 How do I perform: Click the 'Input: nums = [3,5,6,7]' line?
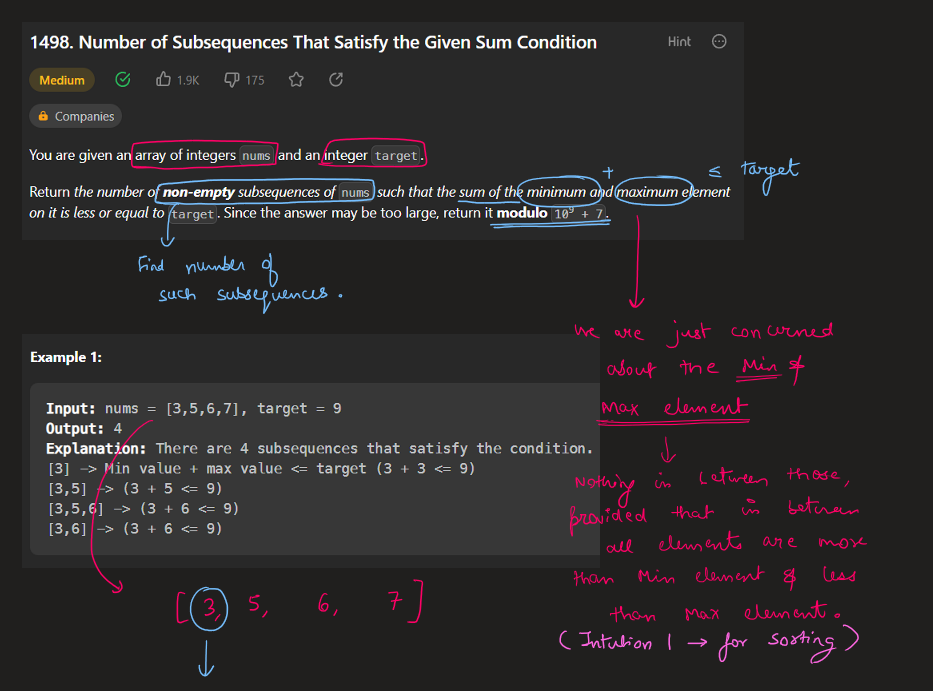(x=193, y=408)
